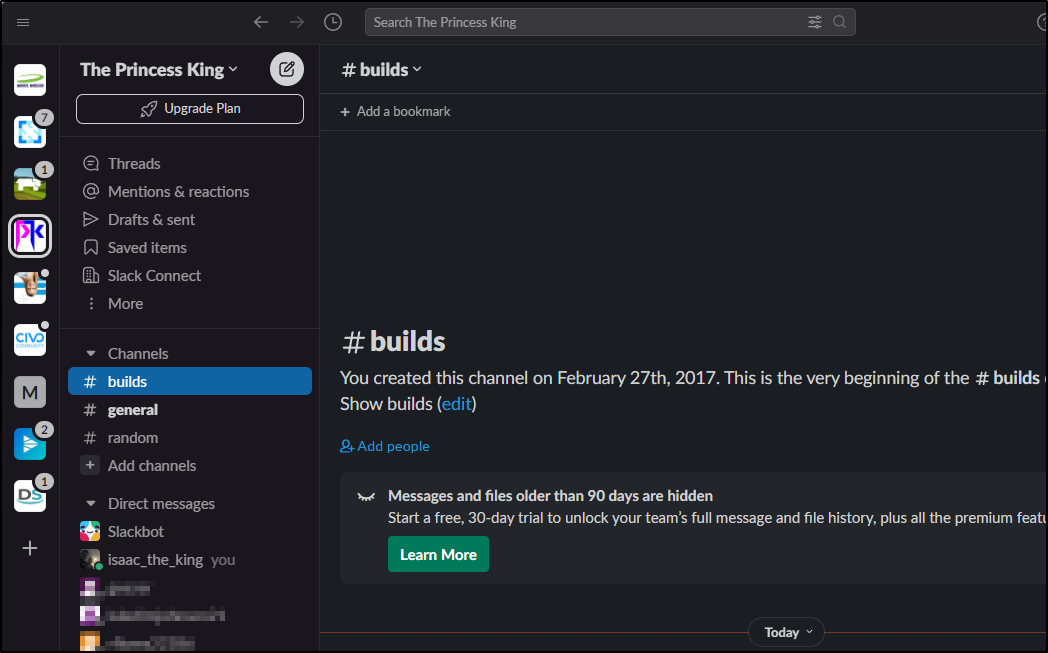The width and height of the screenshot is (1048, 653).
Task: Switch to the first workspace with green logo
Action: (30, 80)
